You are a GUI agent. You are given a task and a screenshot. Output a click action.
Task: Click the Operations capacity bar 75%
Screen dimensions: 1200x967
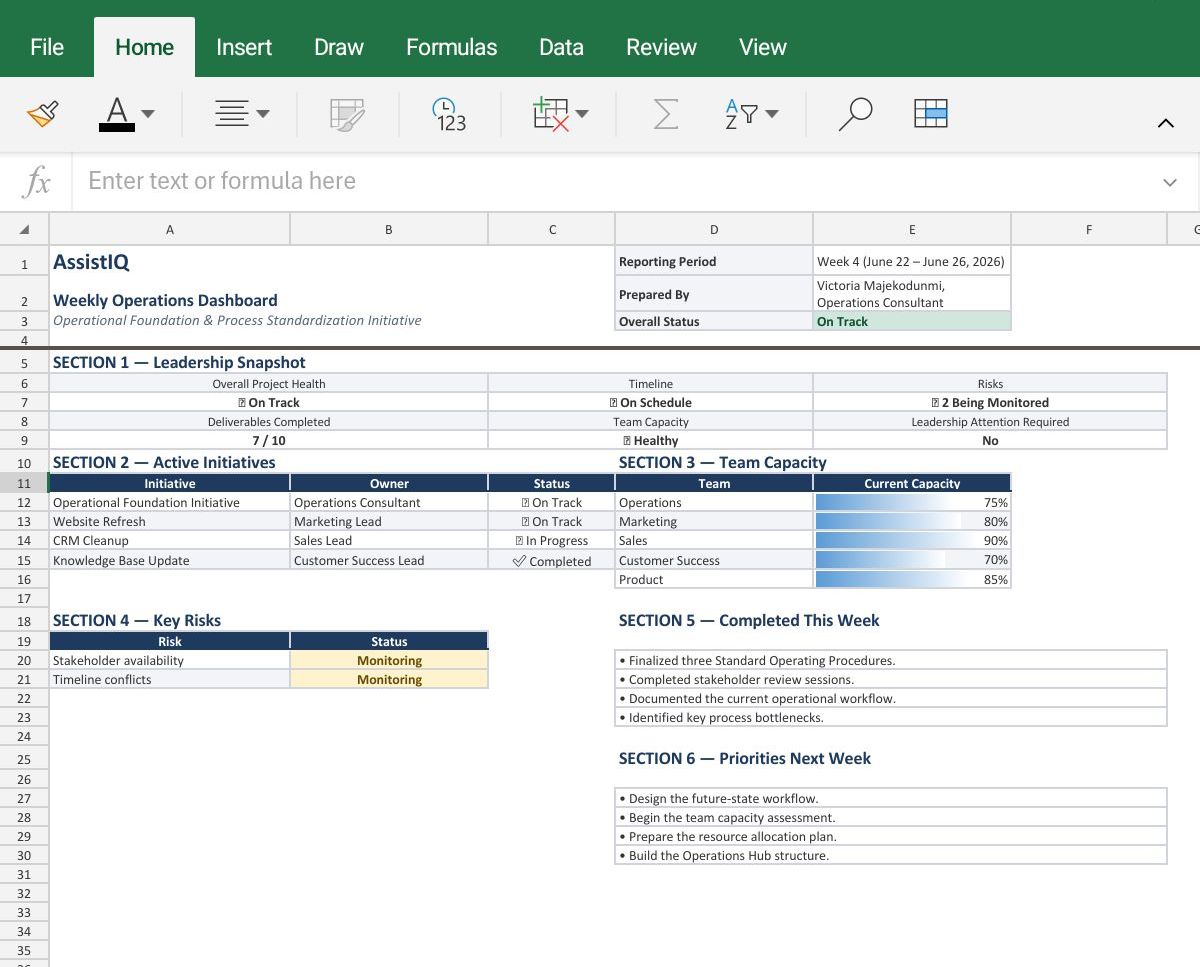[912, 502]
